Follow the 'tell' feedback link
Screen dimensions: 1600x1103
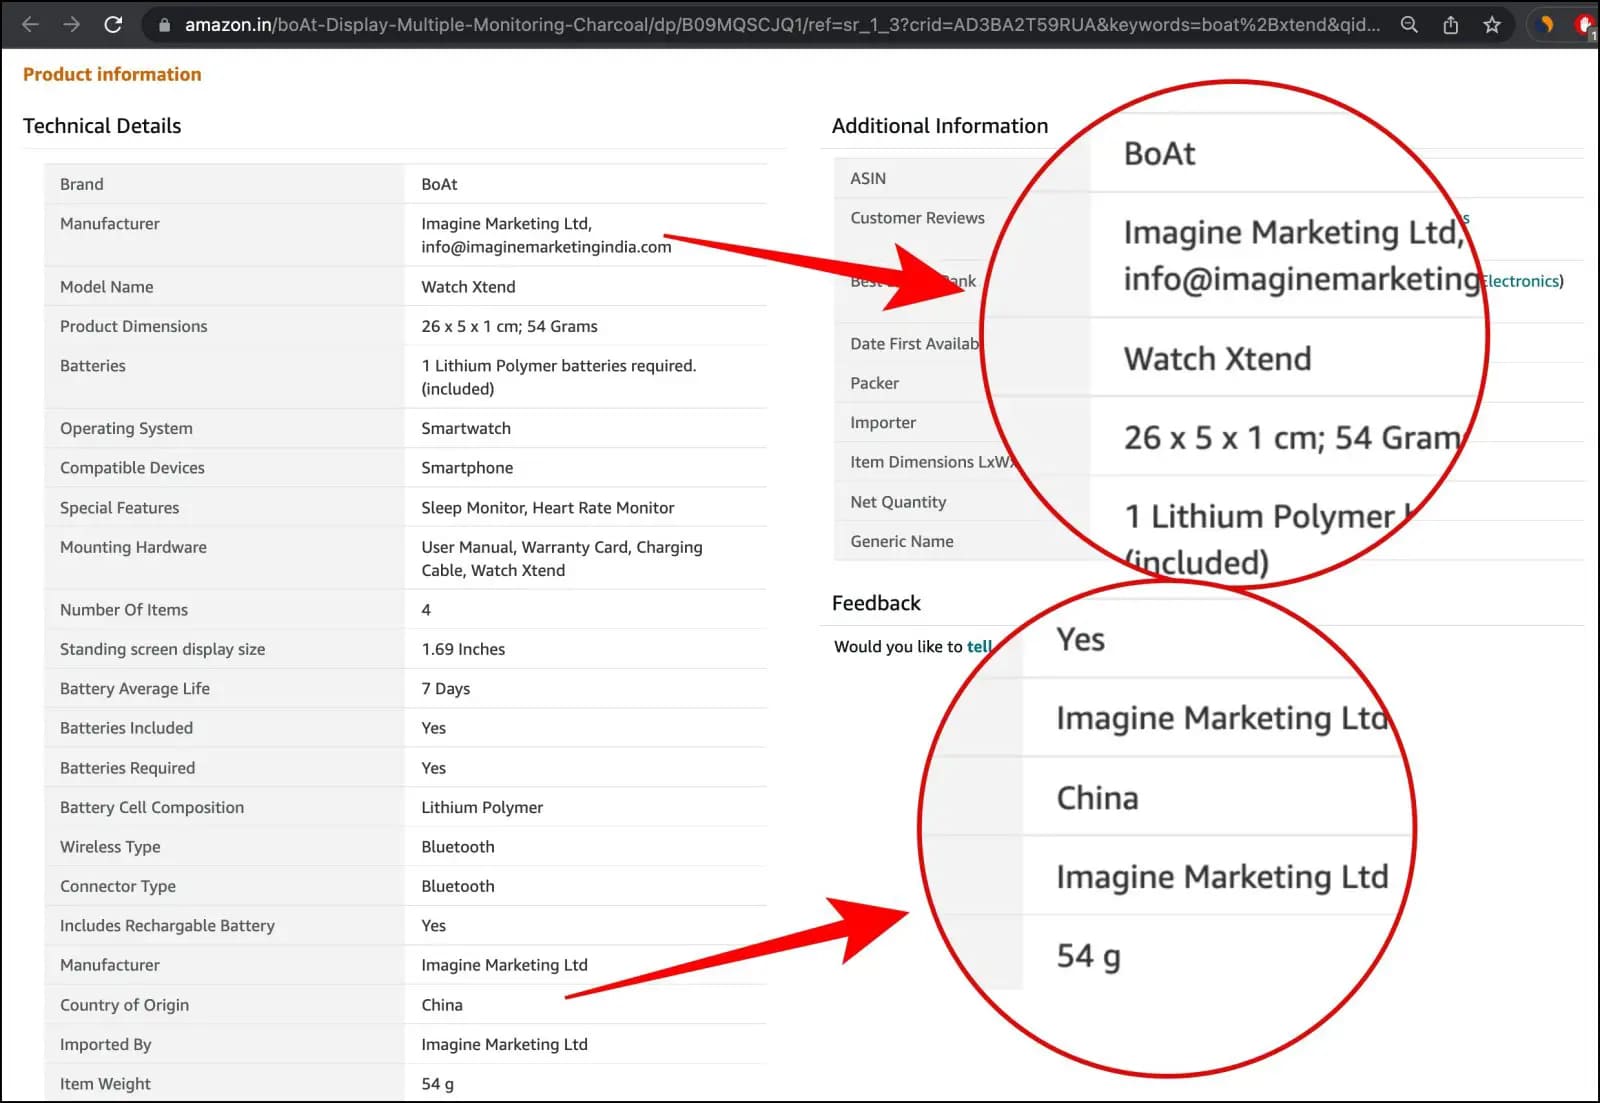979,646
